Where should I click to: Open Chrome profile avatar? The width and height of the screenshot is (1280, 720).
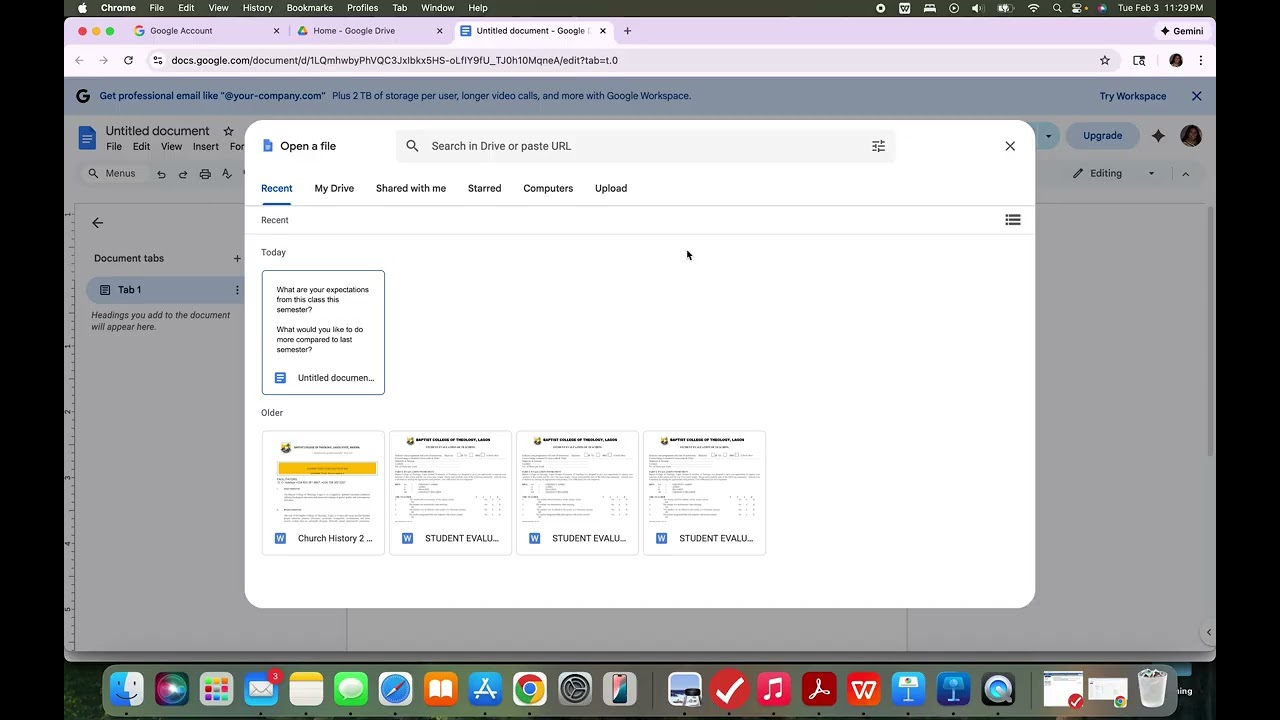coord(1176,60)
